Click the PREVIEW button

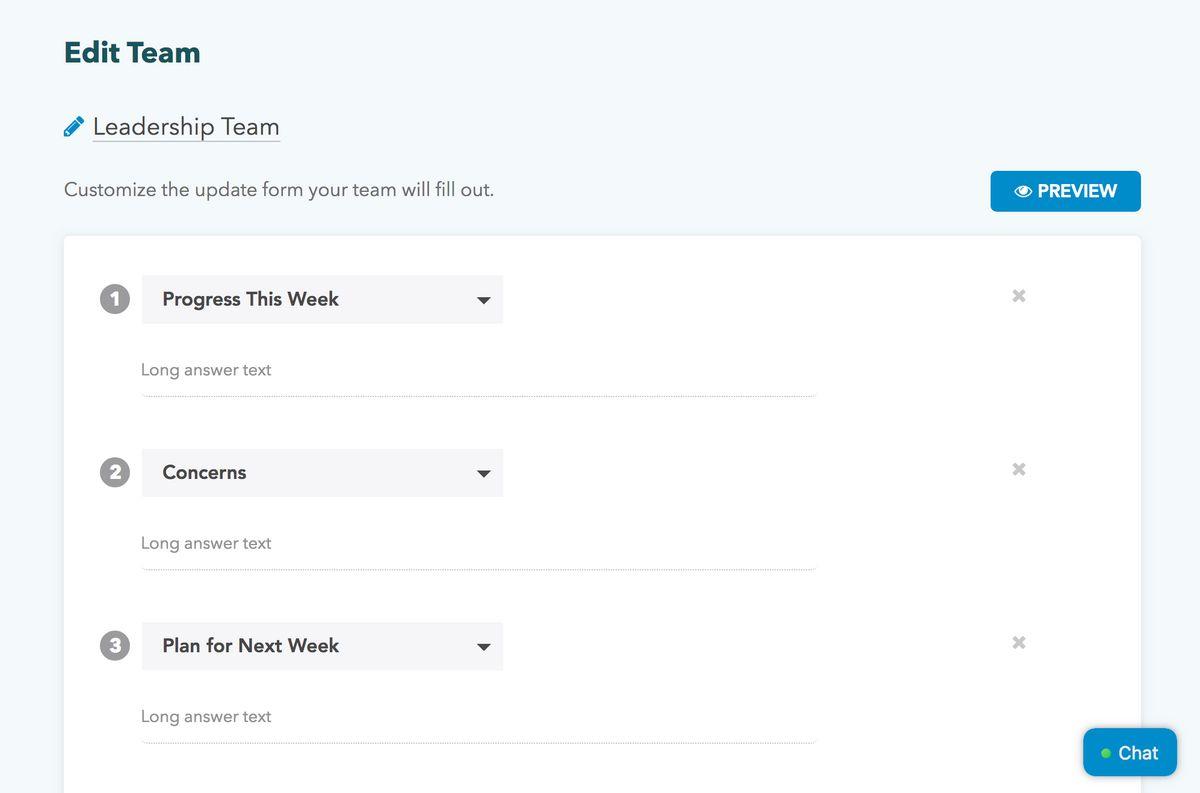click(1065, 191)
